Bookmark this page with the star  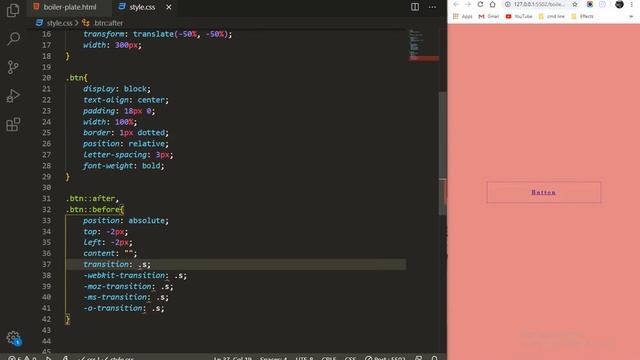tap(575, 4)
